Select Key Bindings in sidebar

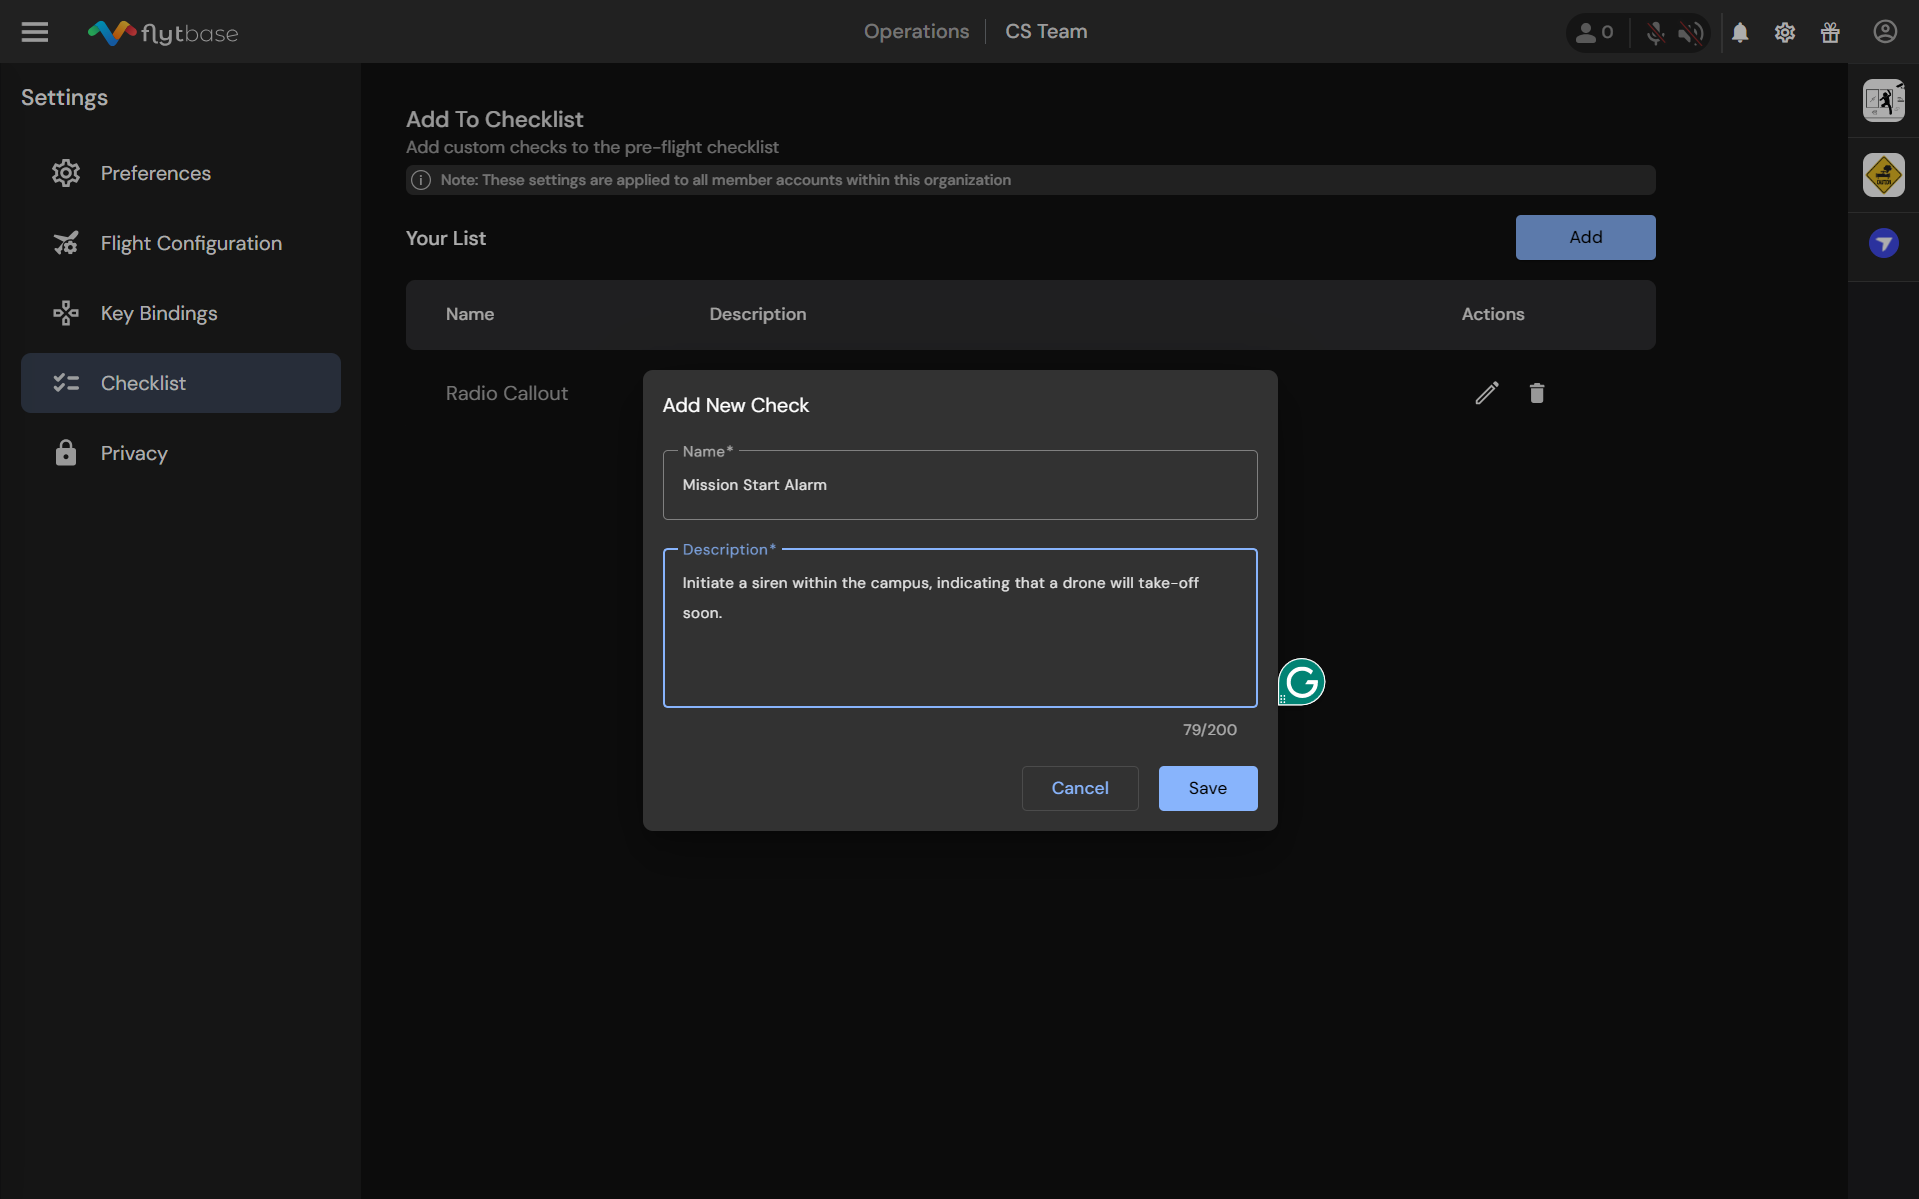(158, 313)
